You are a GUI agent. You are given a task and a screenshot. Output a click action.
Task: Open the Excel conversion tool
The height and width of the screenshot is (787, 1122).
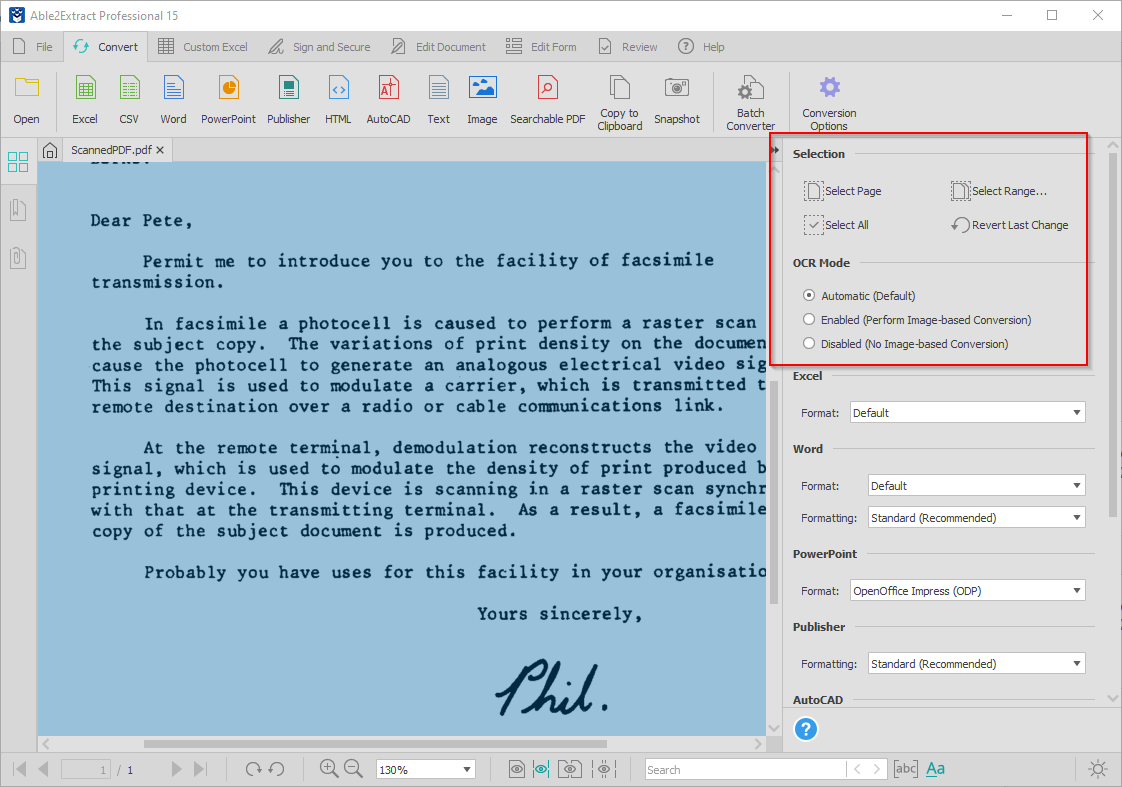84,97
